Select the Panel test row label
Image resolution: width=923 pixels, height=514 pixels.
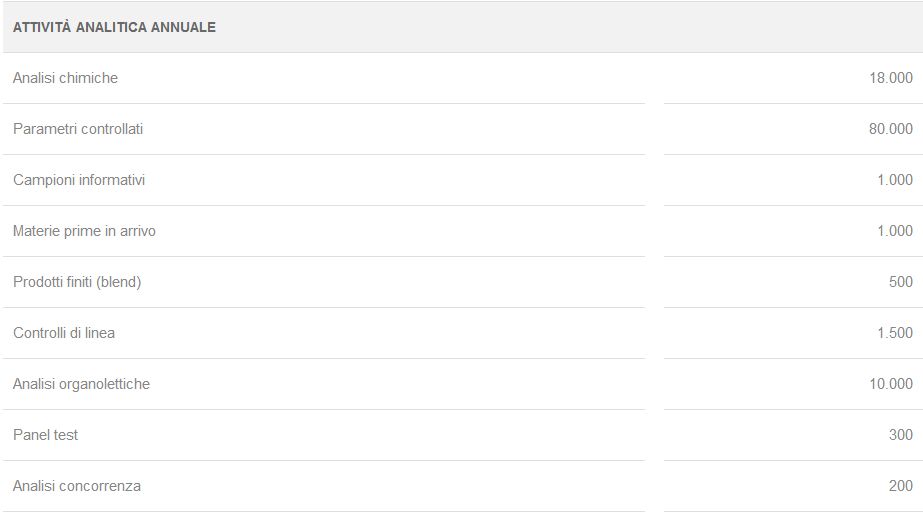tap(45, 435)
